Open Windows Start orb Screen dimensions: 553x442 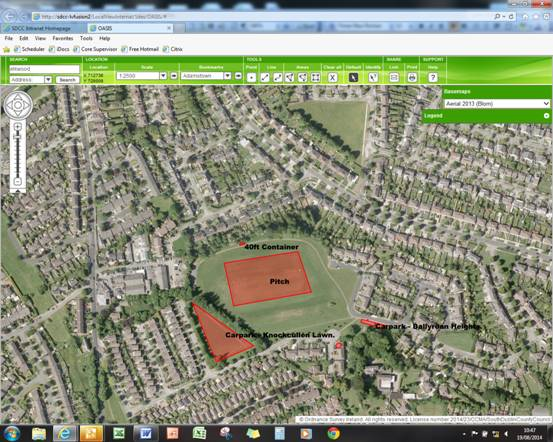point(13,434)
